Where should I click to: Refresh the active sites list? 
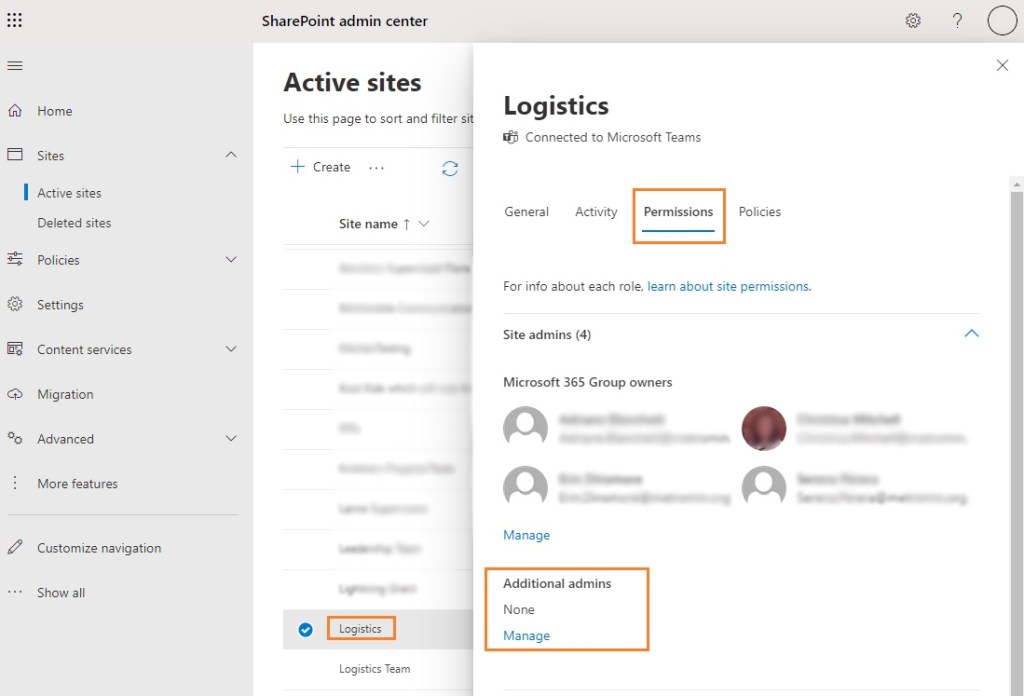450,168
